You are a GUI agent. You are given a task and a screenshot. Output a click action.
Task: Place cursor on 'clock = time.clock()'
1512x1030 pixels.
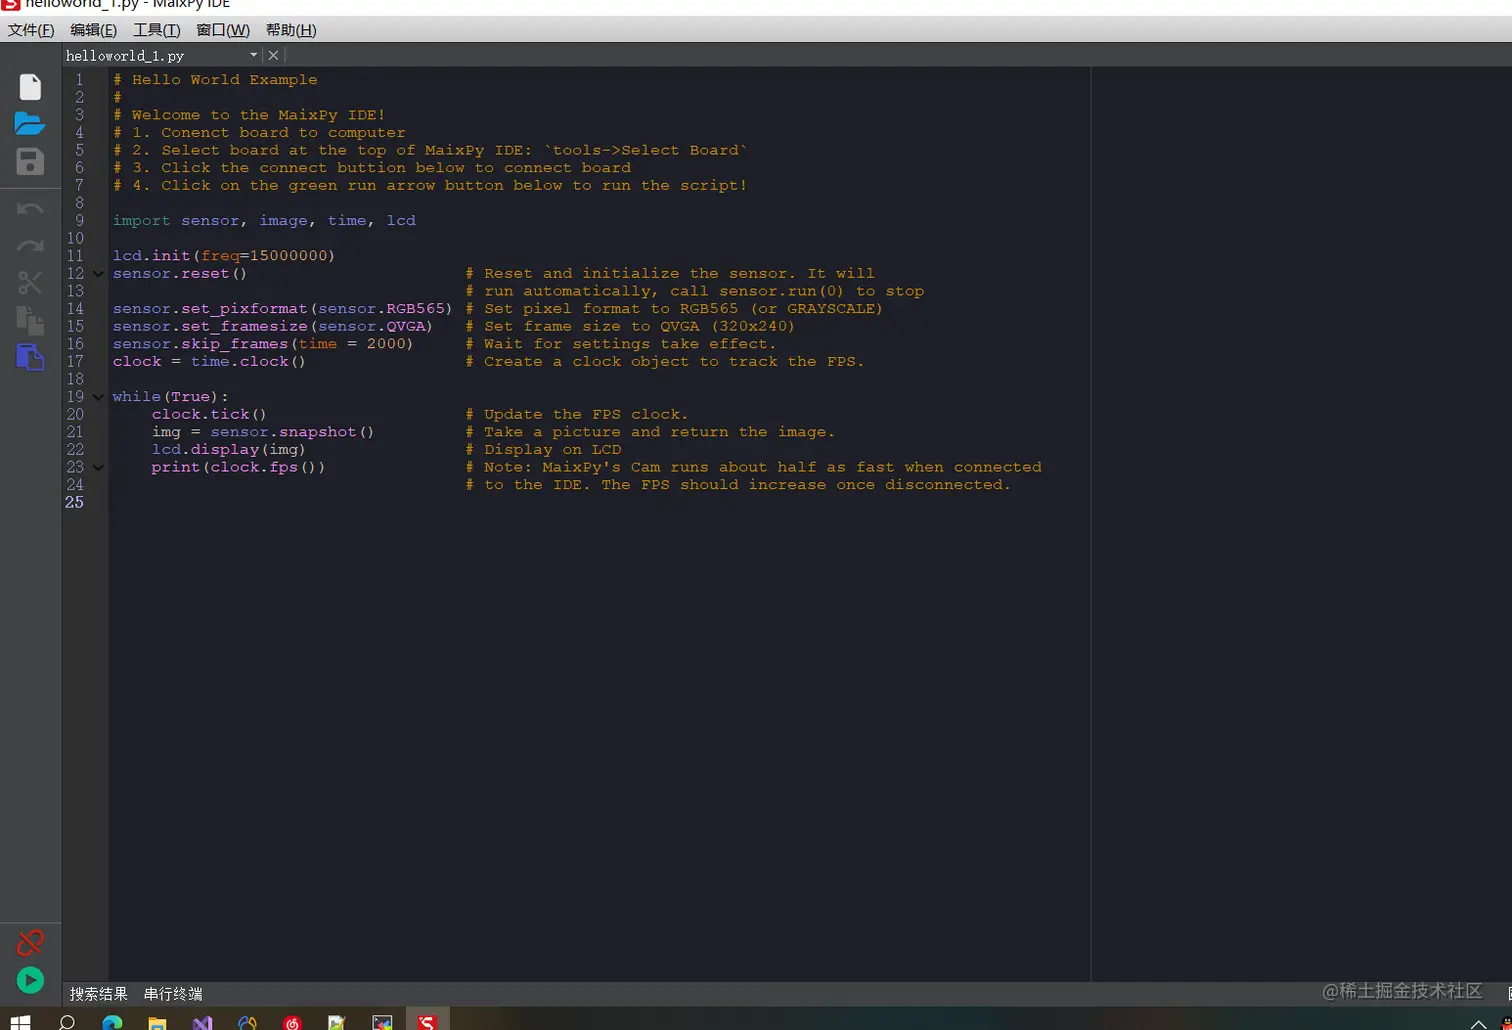(209, 362)
